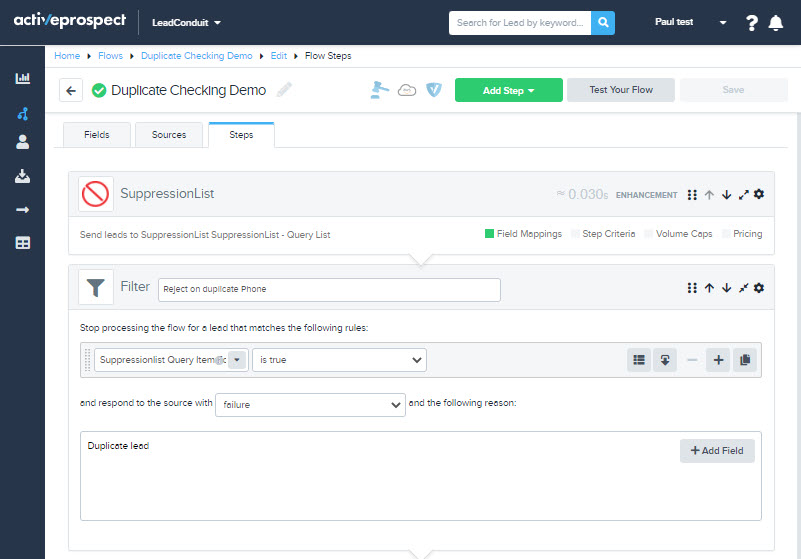The height and width of the screenshot is (559, 801).
Task: Edit flow name with pencil icon
Action: click(284, 90)
